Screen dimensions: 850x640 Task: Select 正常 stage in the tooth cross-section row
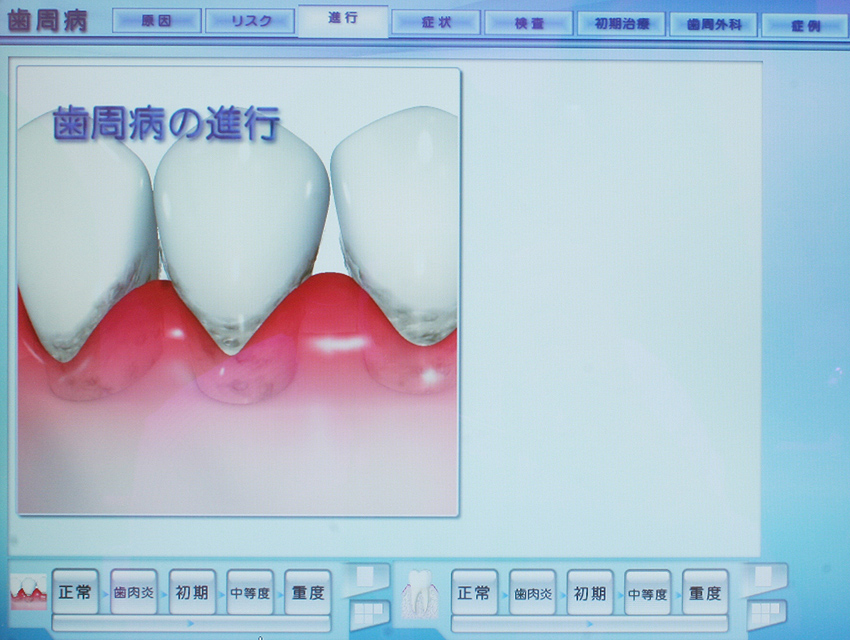click(x=474, y=592)
